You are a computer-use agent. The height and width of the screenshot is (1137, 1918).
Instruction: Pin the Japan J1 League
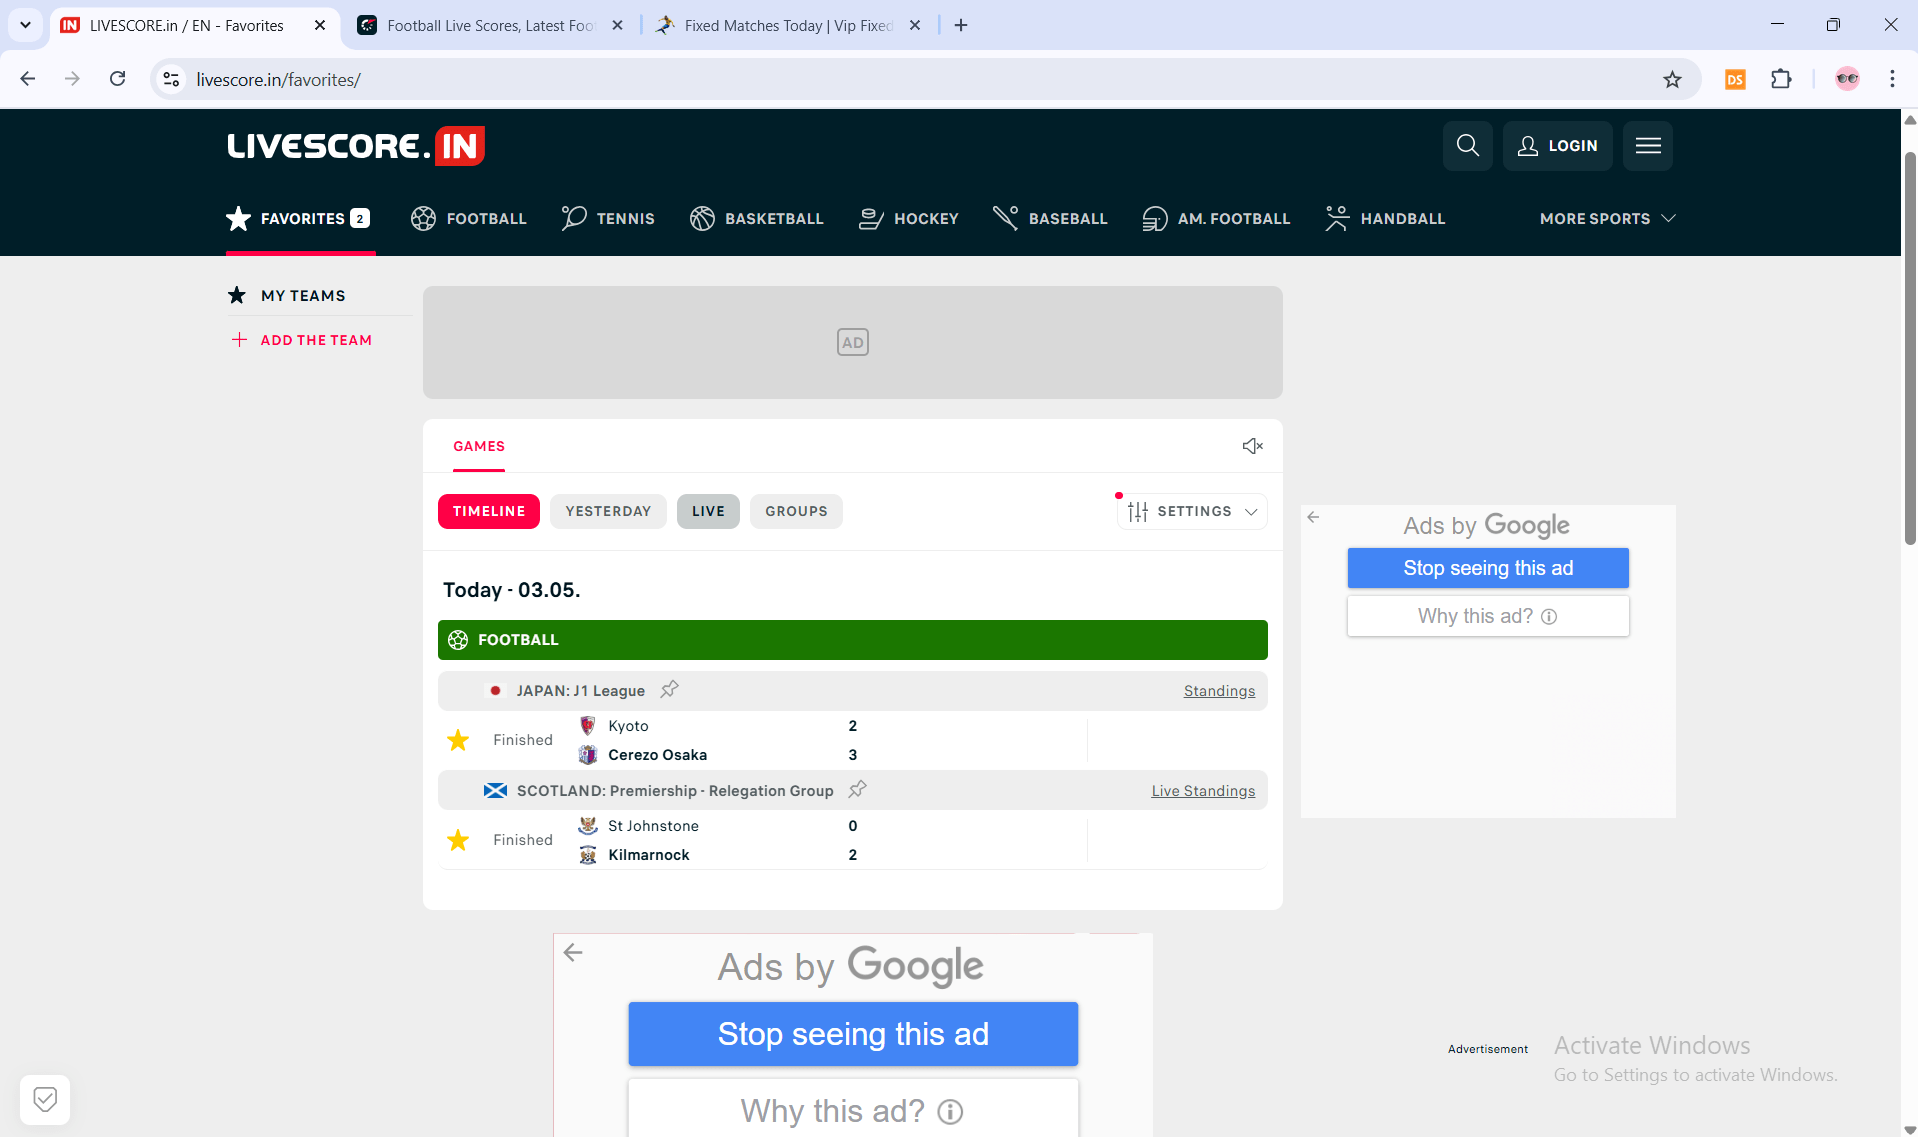[x=670, y=689]
